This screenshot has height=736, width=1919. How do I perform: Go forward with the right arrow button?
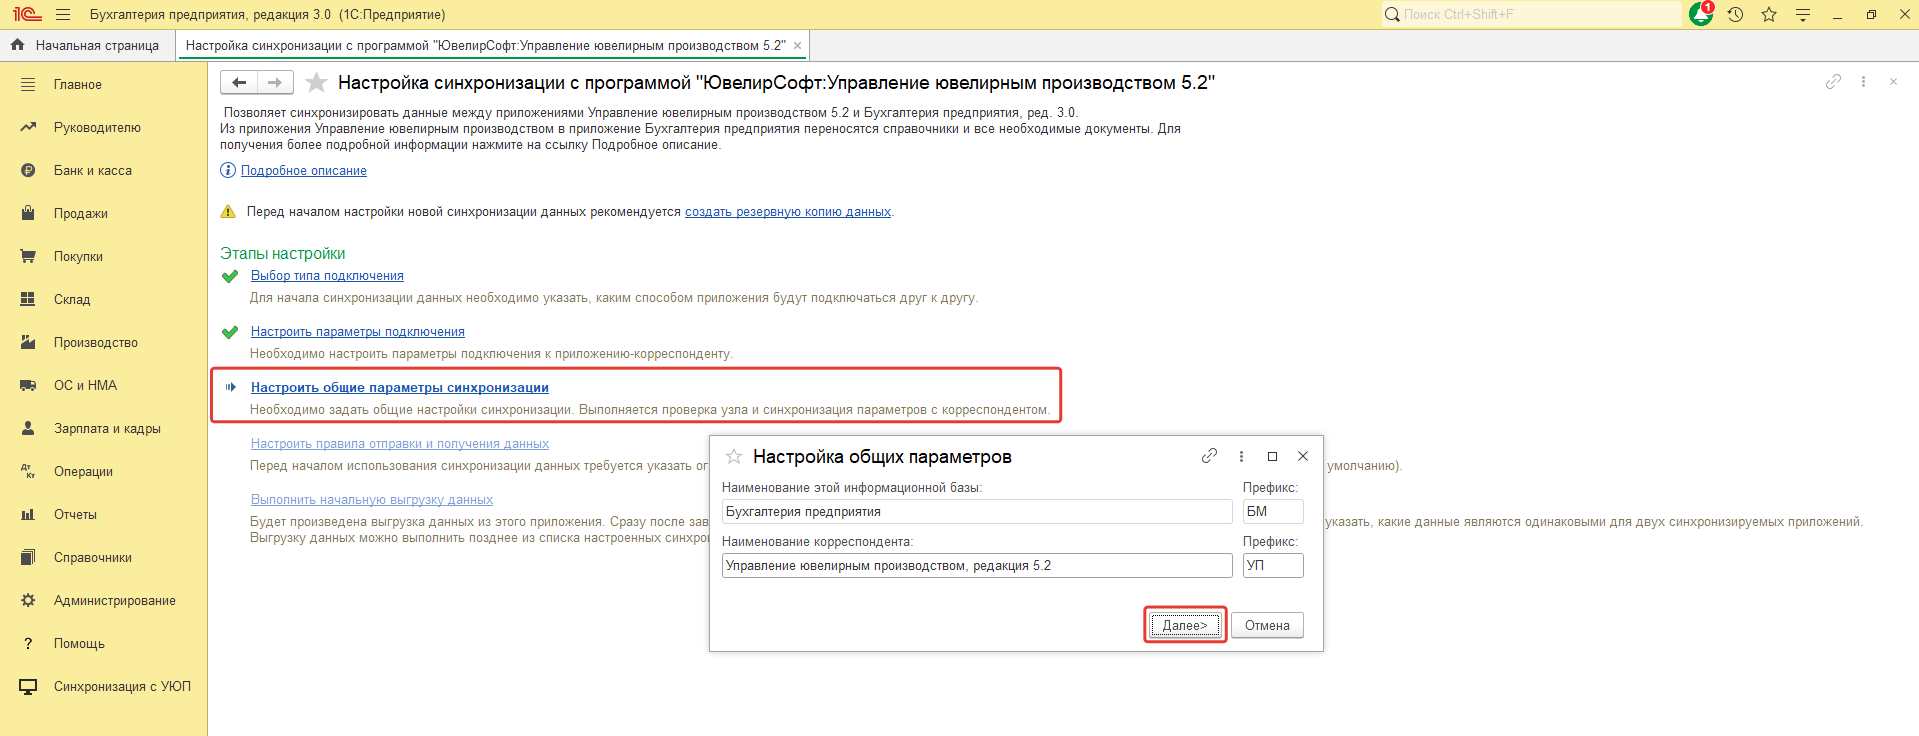point(275,82)
